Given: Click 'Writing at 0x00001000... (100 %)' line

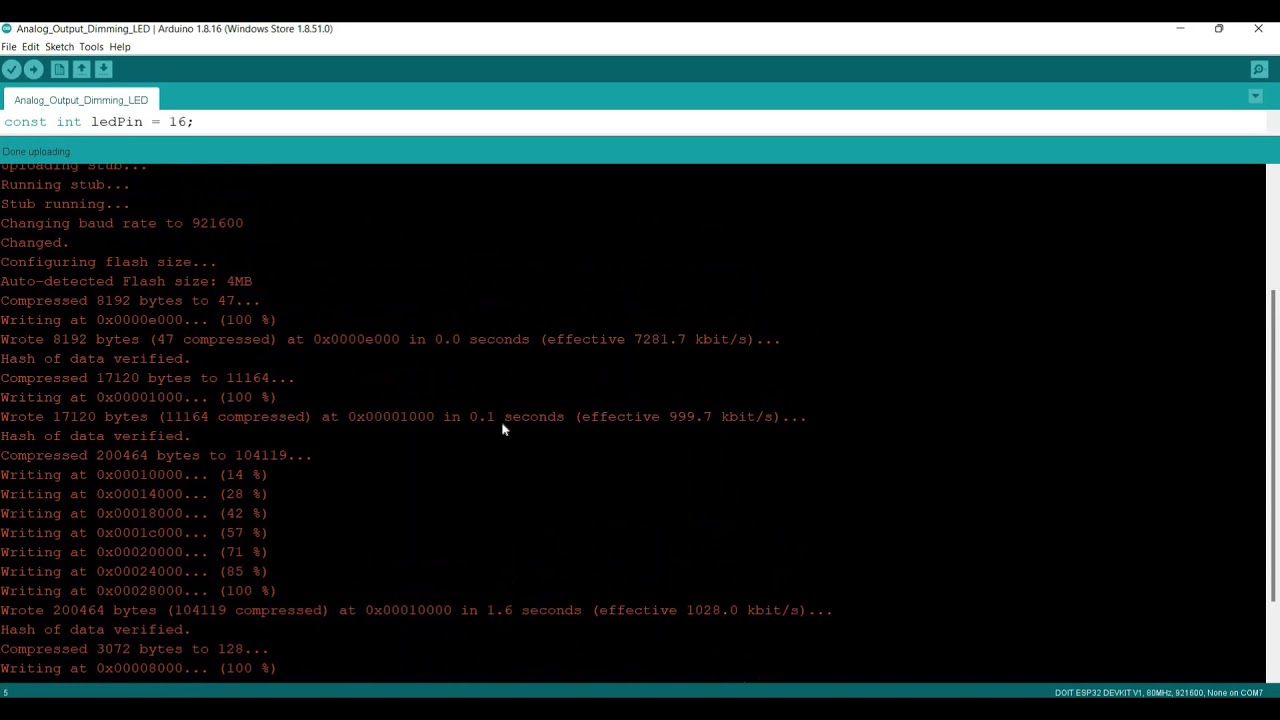Looking at the screenshot, I should pyautogui.click(x=138, y=397).
